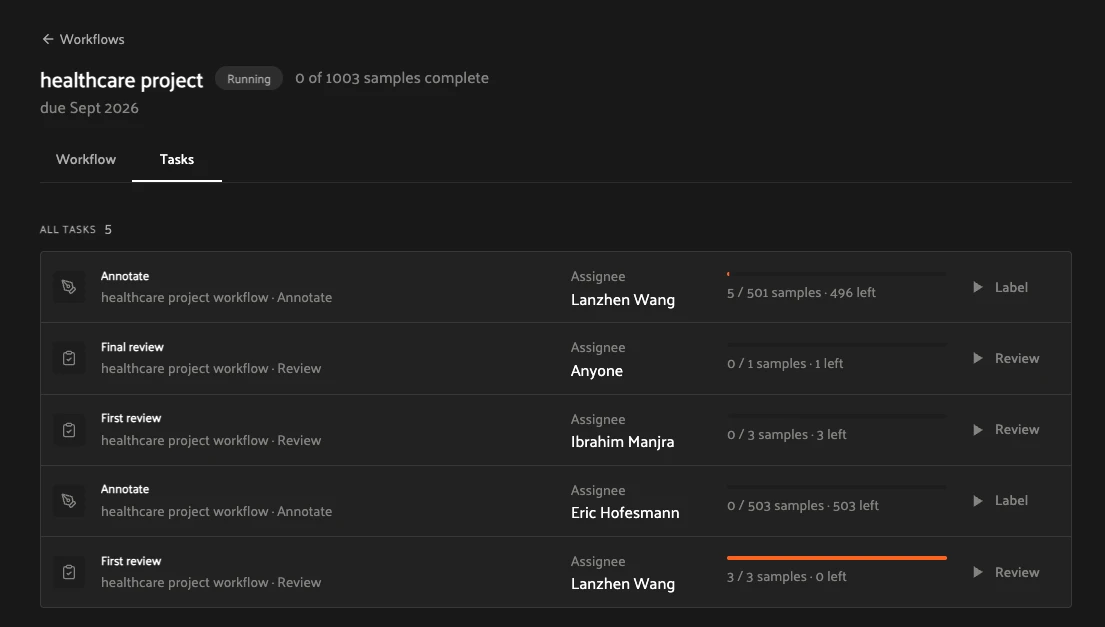Click back arrow next to Workflows

point(47,39)
